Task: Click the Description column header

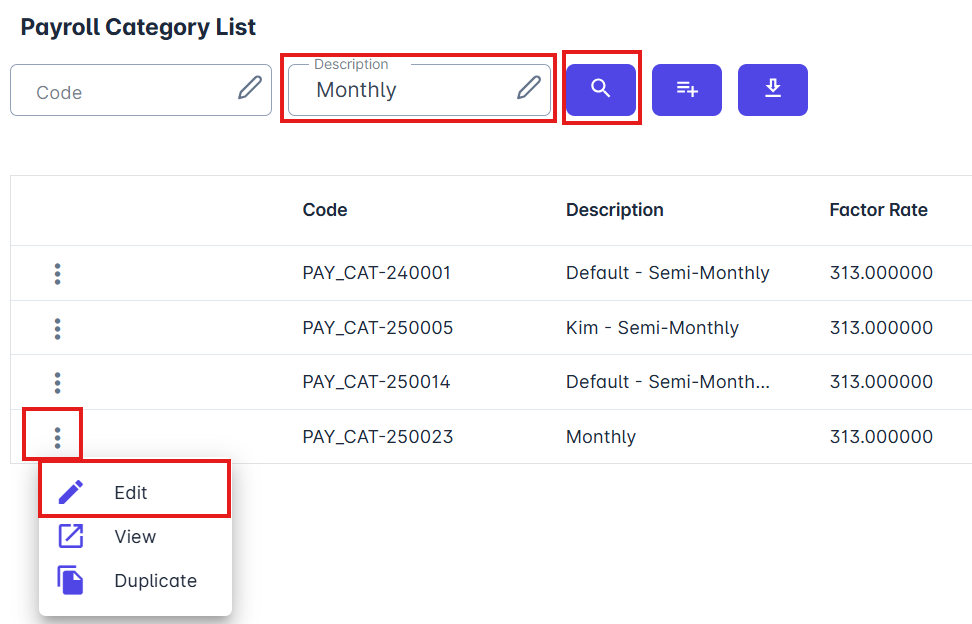Action: click(614, 210)
